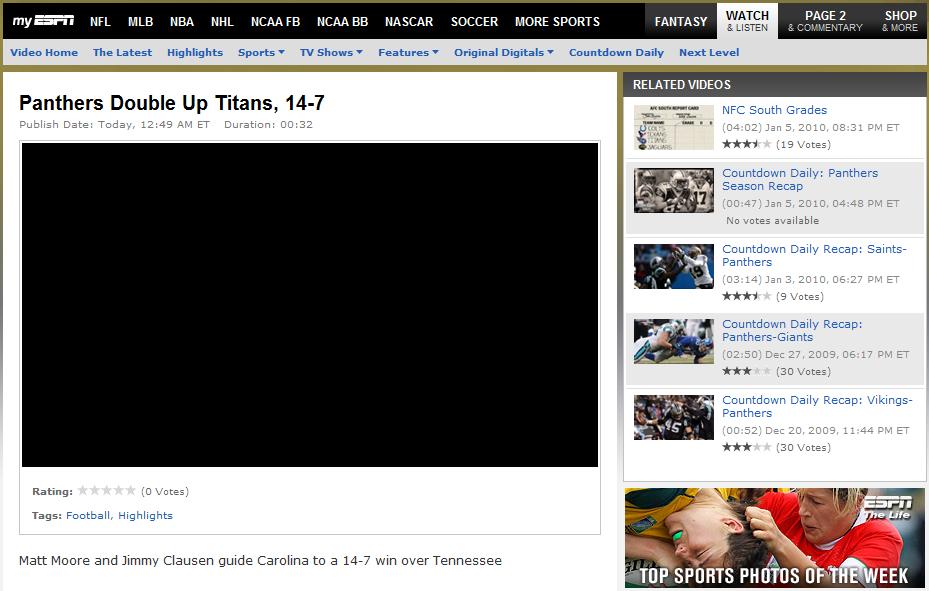Open the MORE SPORTS menu
The image size is (929, 591).
558,22
